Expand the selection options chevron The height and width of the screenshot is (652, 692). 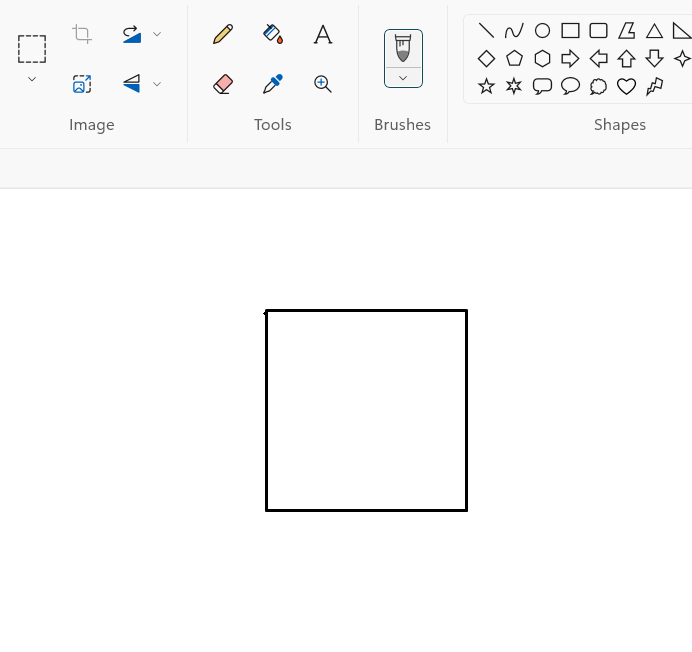[32, 79]
